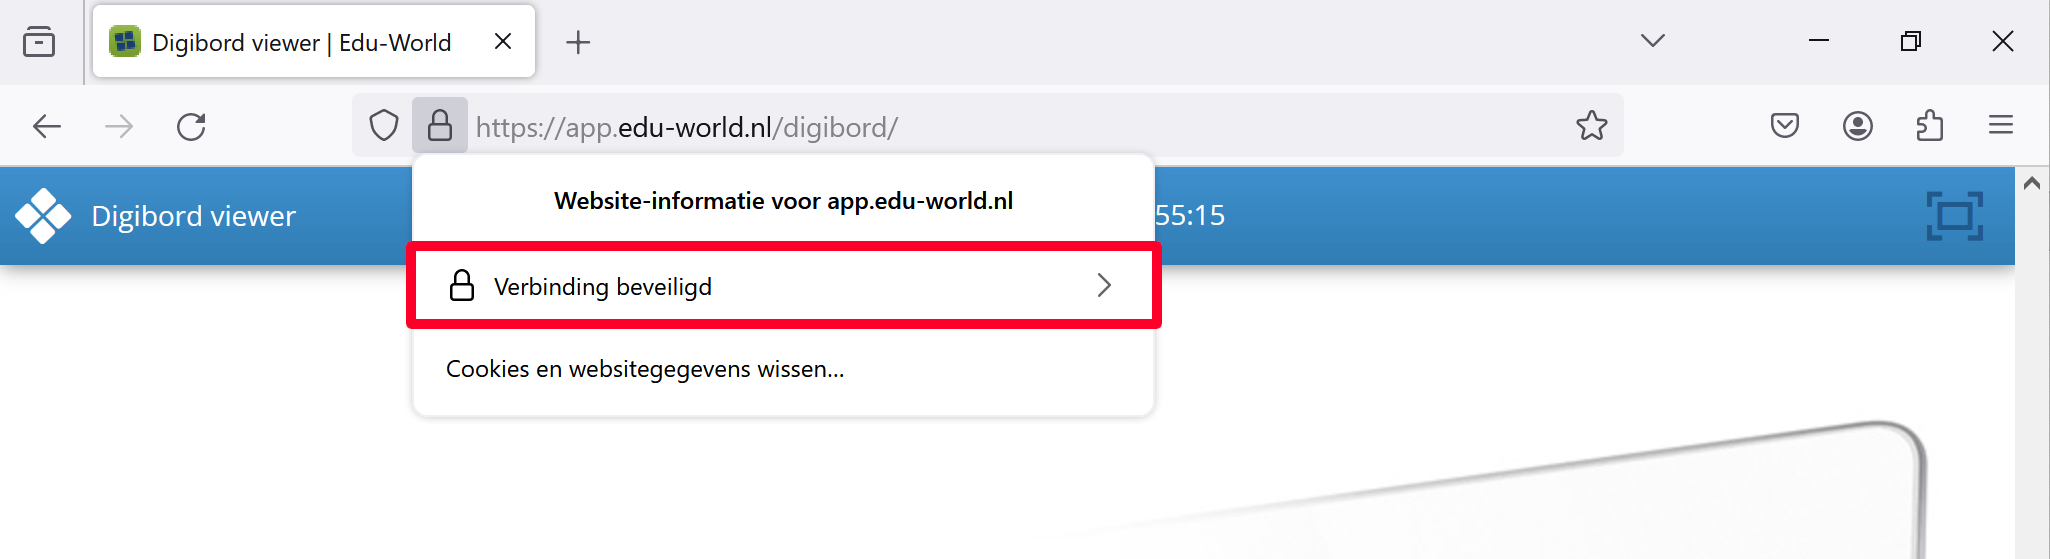Viewport: 2050px width, 559px height.
Task: Close the Digibord viewer tab
Action: (503, 41)
